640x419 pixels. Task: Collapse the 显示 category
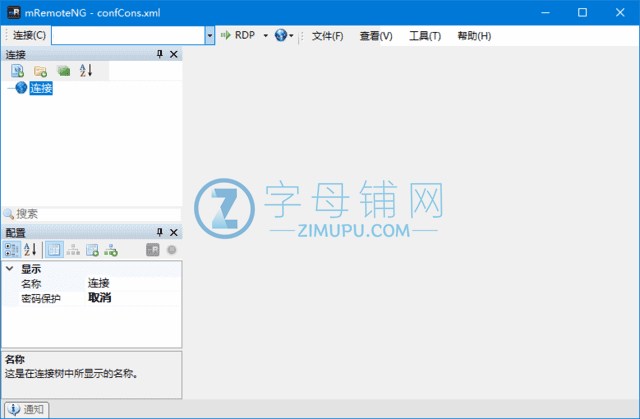tap(9, 269)
